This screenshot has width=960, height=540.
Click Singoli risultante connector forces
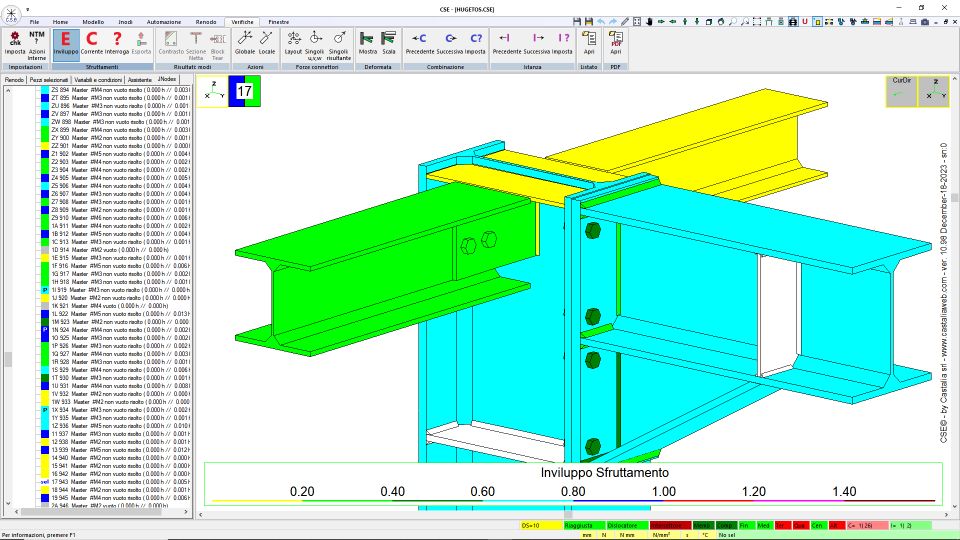(x=339, y=45)
